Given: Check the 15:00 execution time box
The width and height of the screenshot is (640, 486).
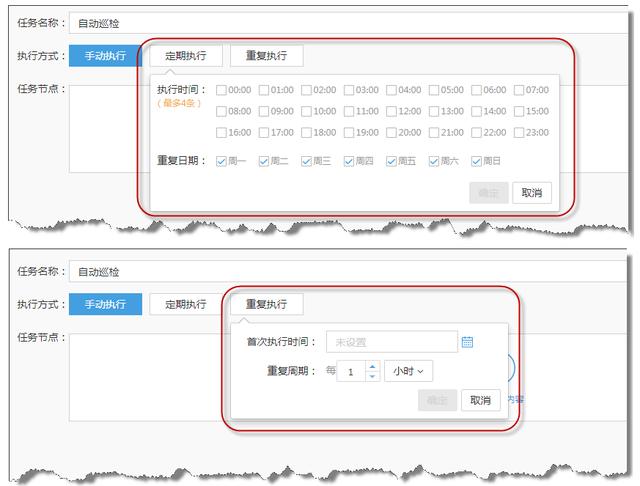Looking at the screenshot, I should tap(519, 111).
